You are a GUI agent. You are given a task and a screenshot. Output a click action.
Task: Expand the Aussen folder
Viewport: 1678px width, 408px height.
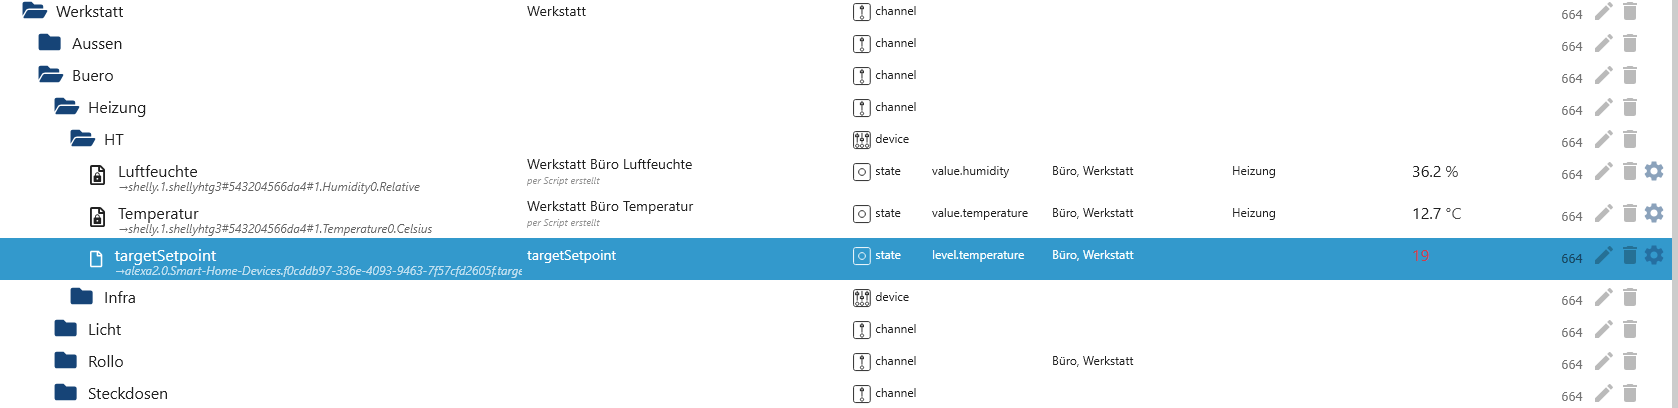[50, 44]
